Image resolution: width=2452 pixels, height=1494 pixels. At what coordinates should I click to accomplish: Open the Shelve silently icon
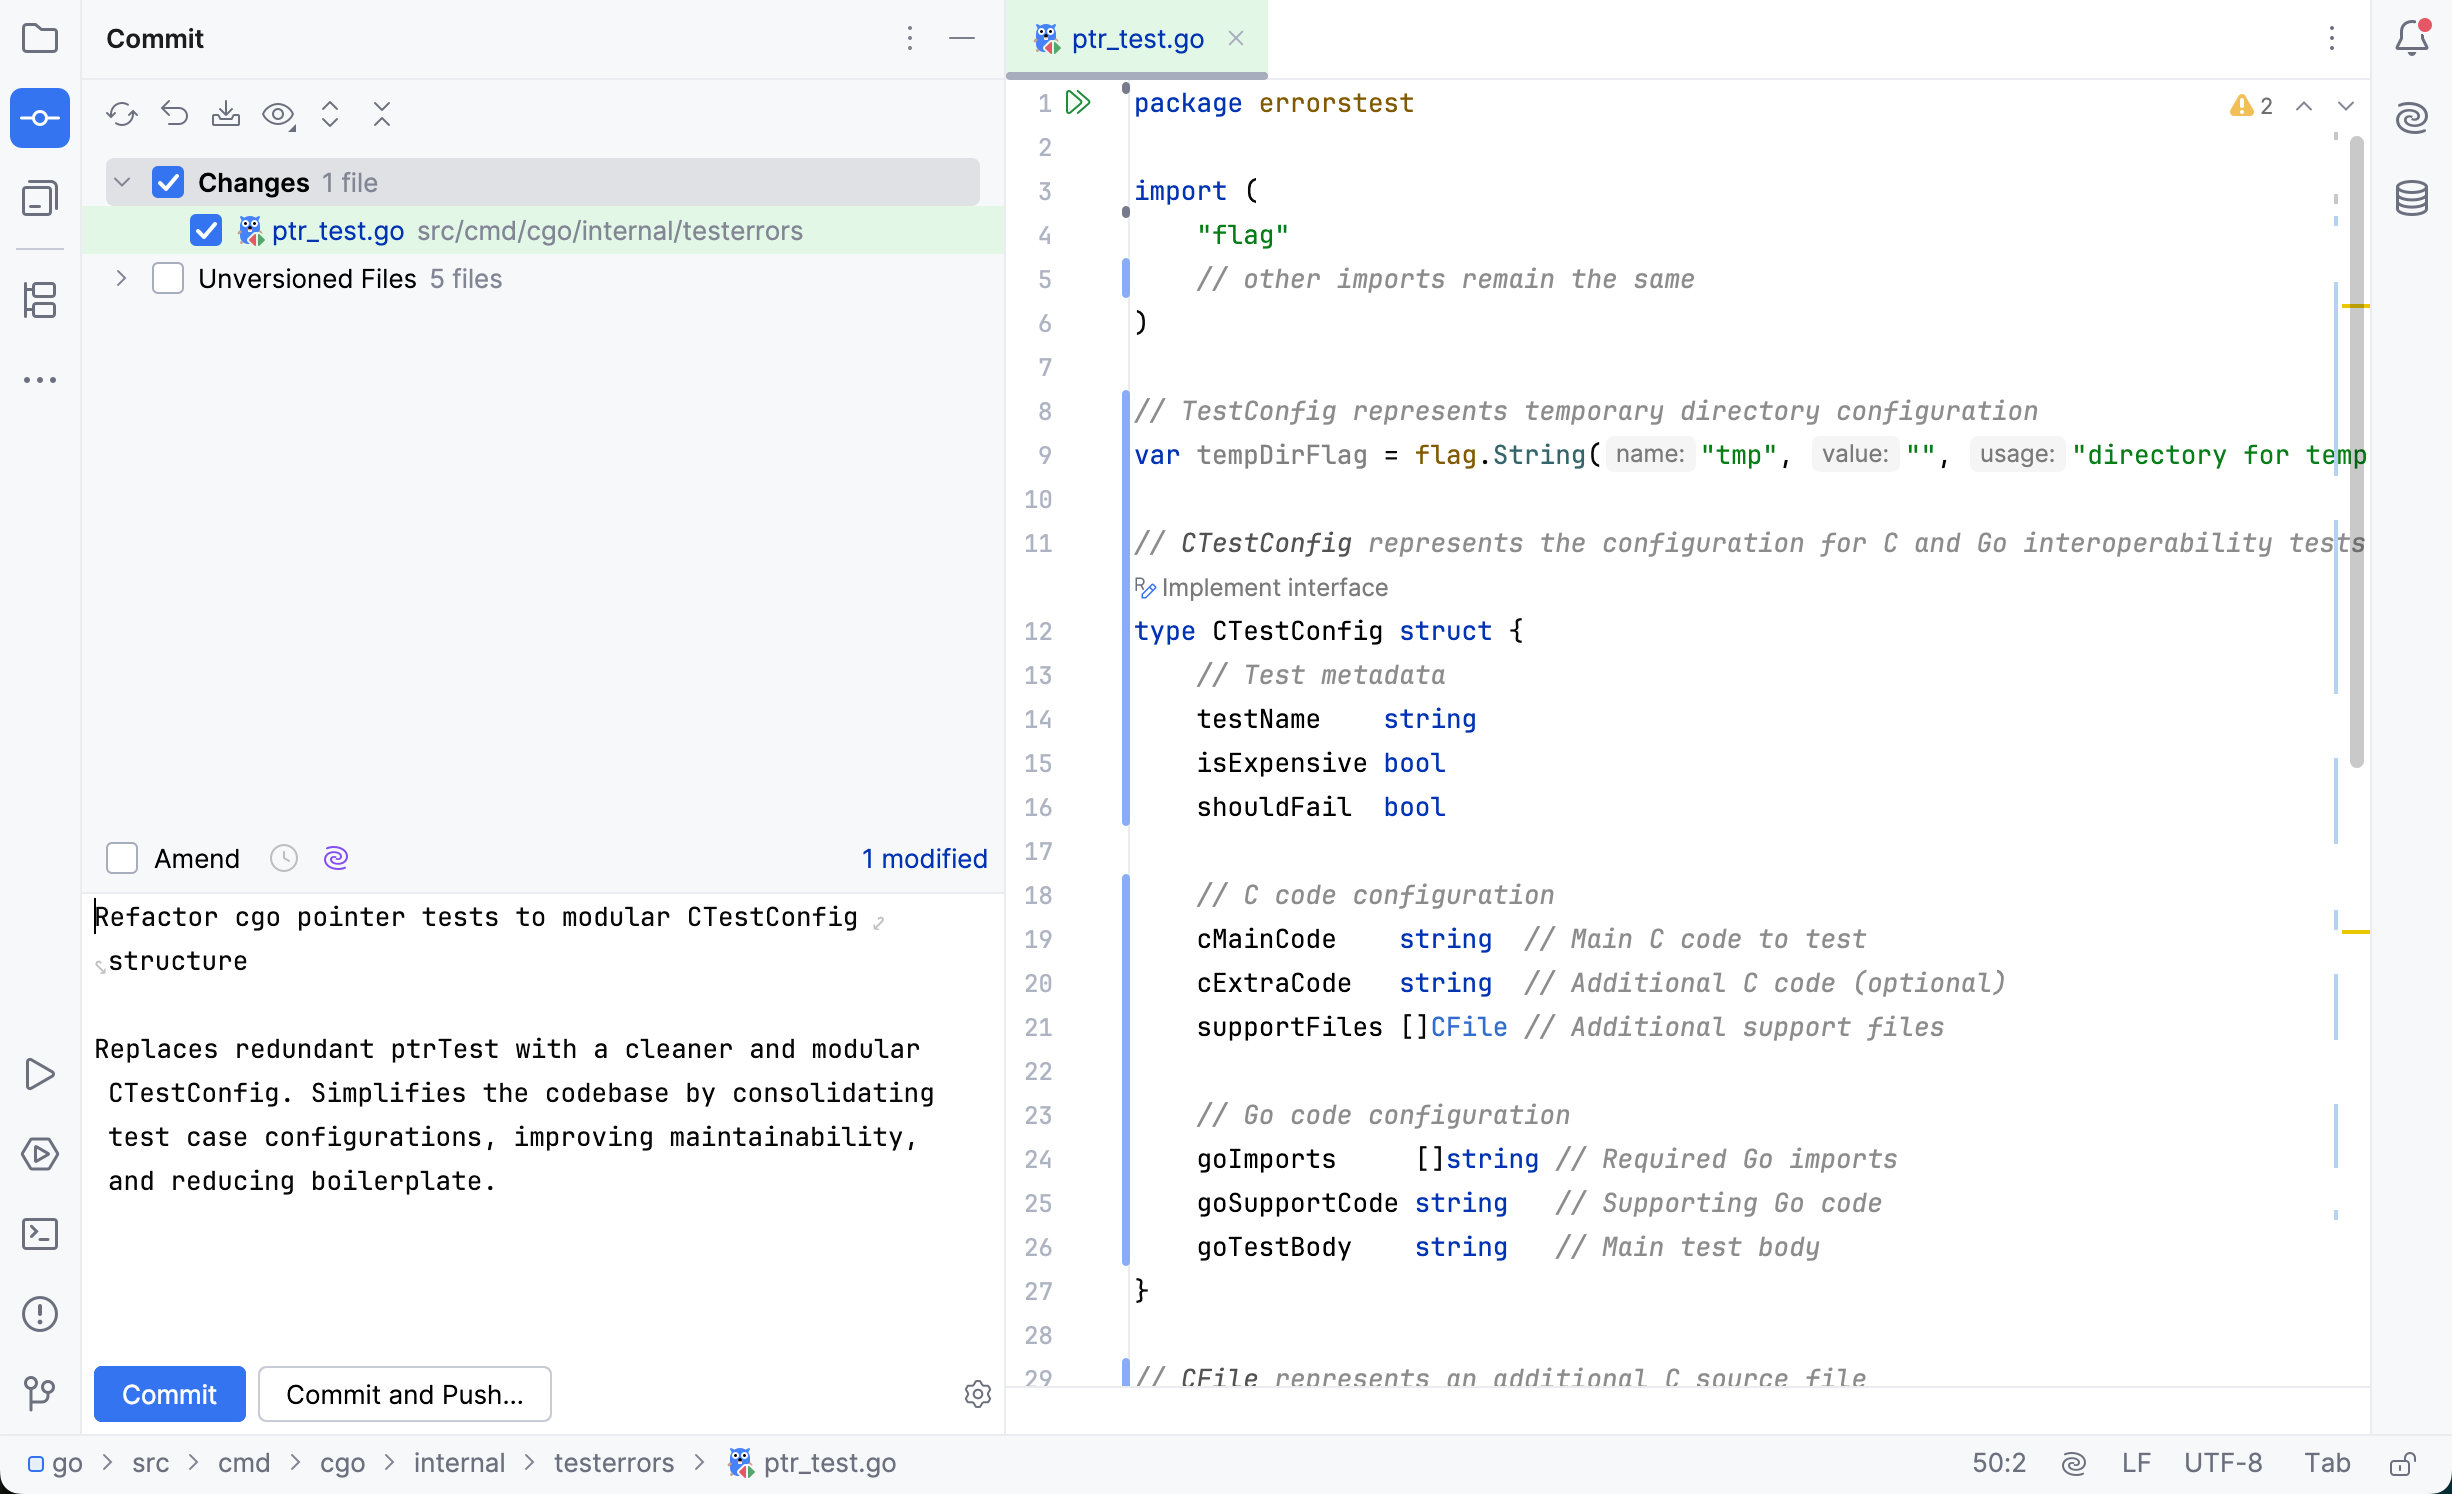click(x=226, y=114)
